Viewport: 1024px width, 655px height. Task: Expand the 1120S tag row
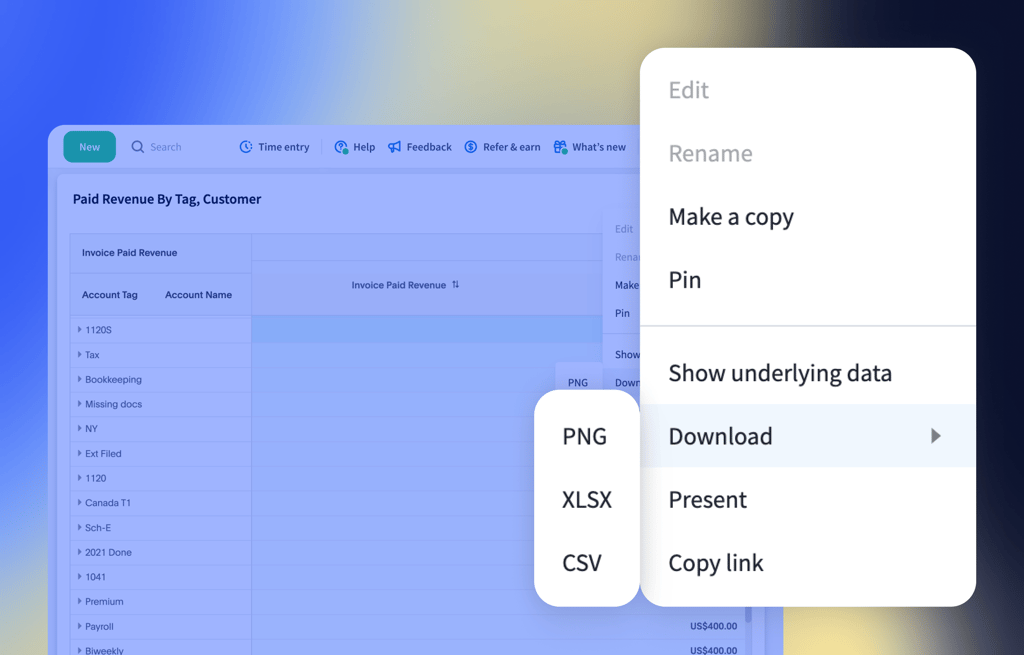80,330
